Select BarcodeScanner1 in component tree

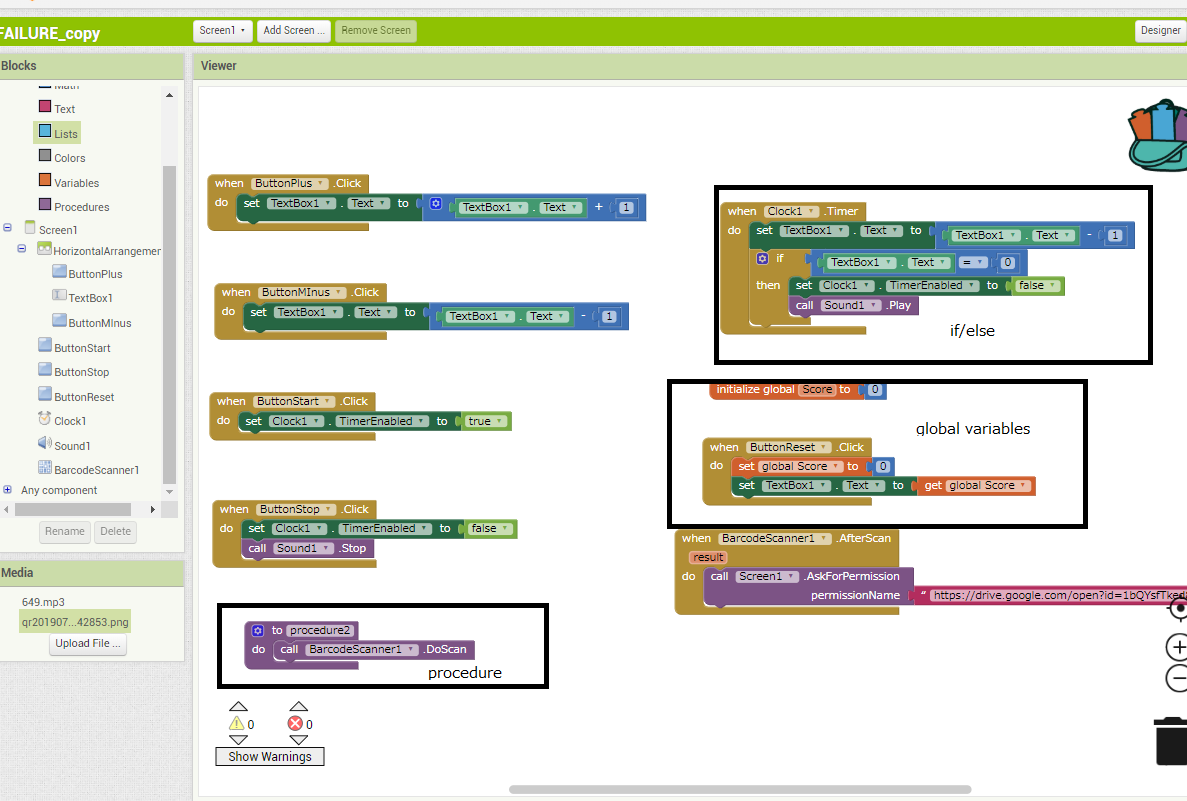tap(96, 470)
